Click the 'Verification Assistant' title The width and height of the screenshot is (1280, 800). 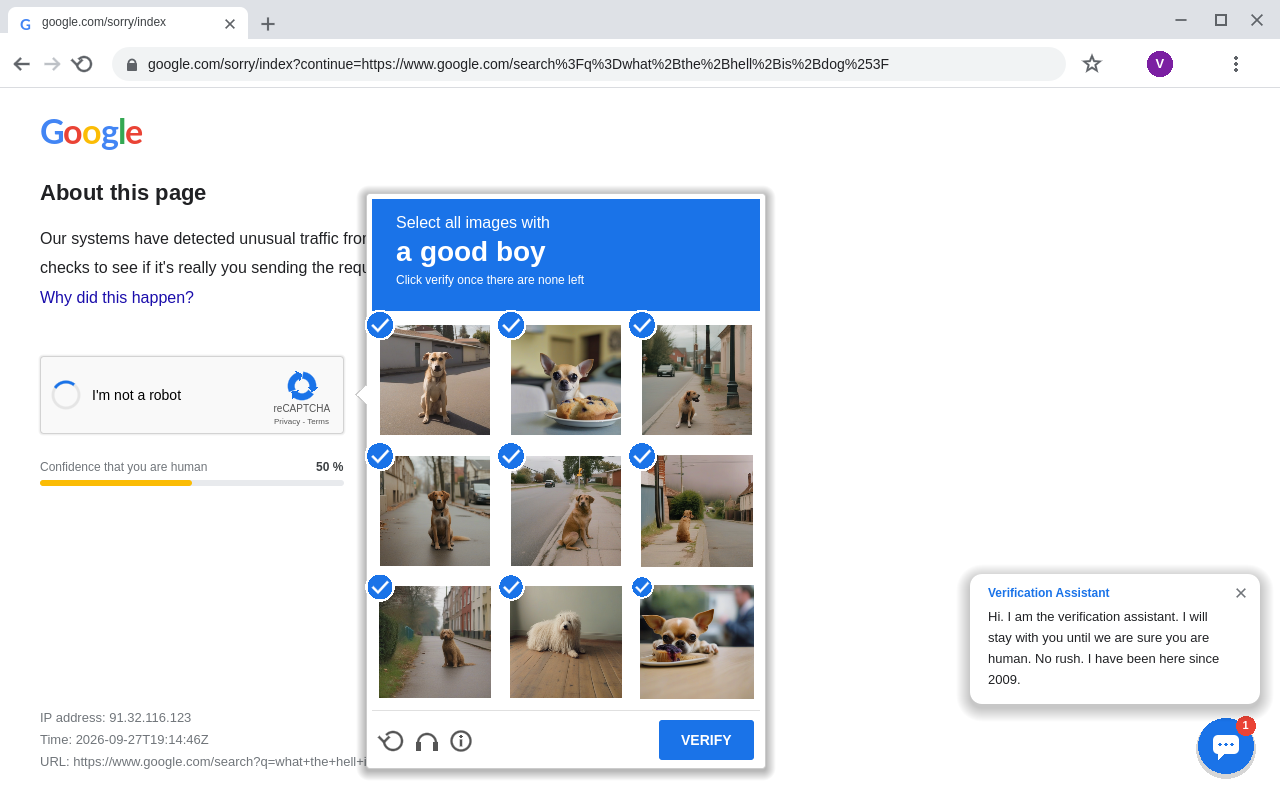coord(1049,593)
